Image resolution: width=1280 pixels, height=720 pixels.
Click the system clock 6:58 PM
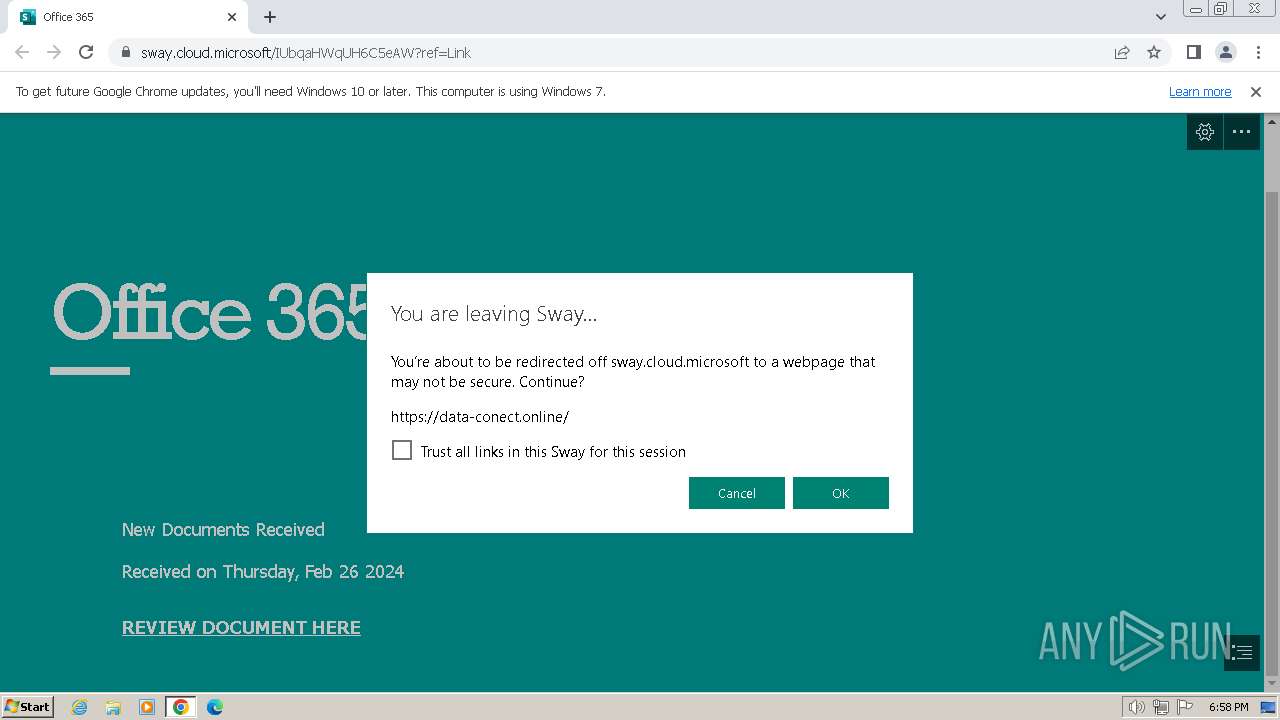[x=1228, y=707]
